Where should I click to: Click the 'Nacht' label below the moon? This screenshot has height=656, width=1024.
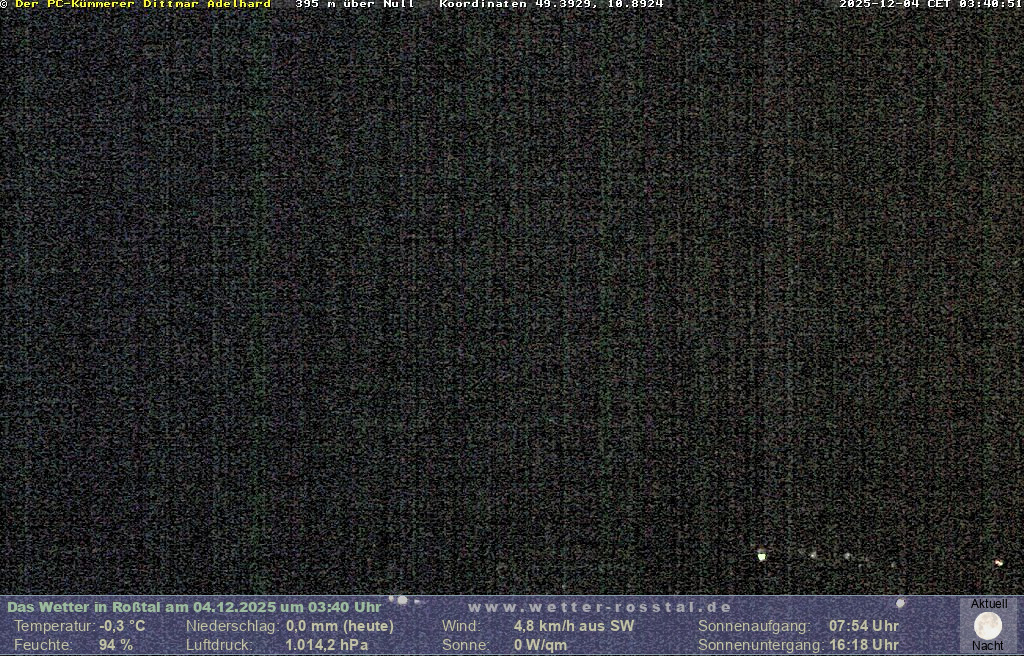987,646
